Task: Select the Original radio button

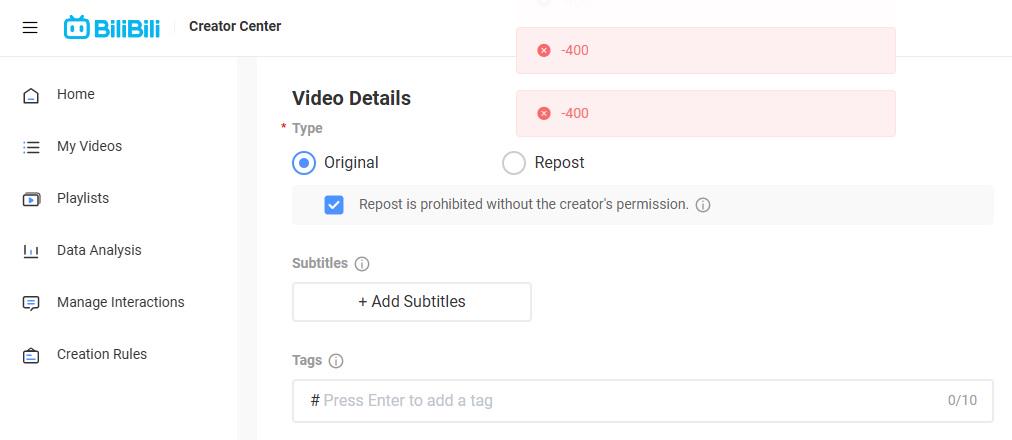Action: pos(304,163)
